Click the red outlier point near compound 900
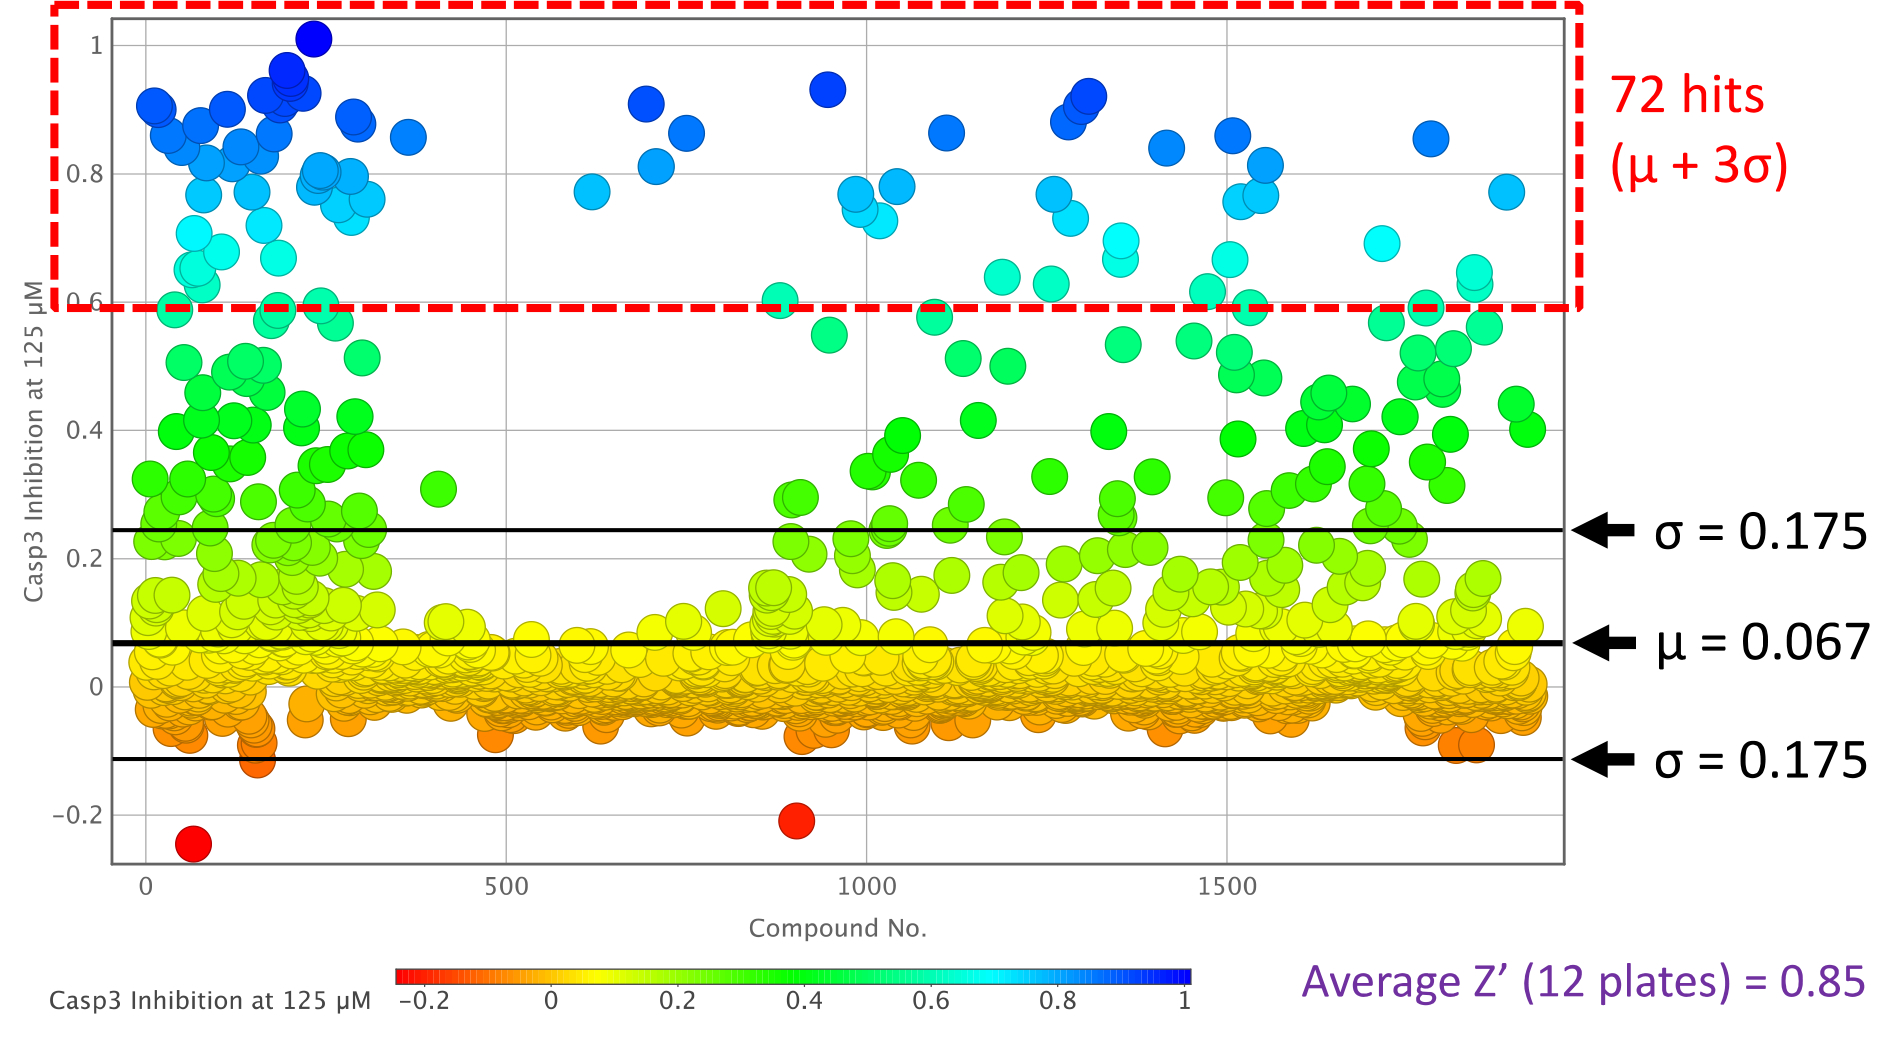Viewport: 1891px width, 1041px height. [796, 821]
